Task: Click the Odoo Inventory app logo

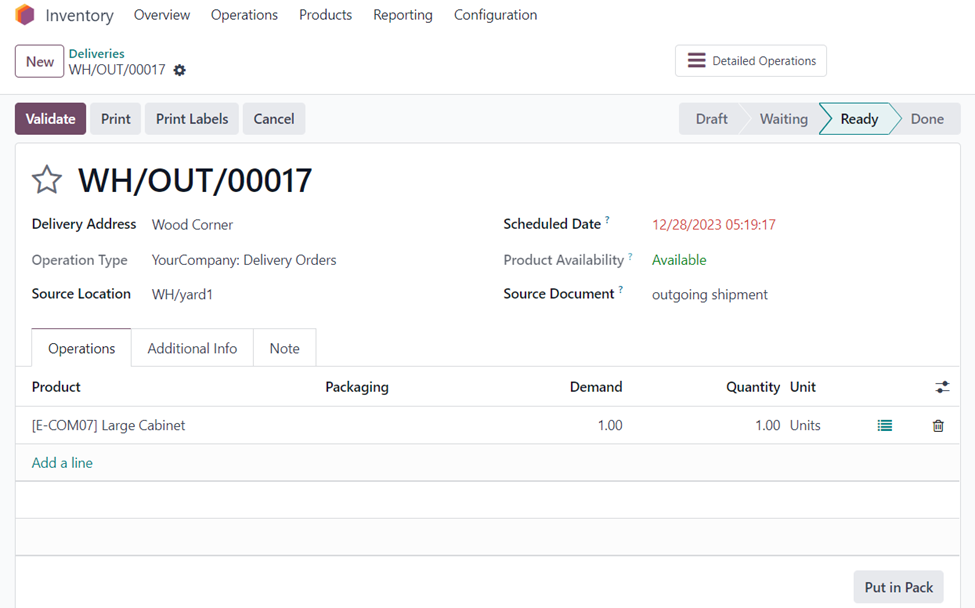Action: tap(25, 15)
